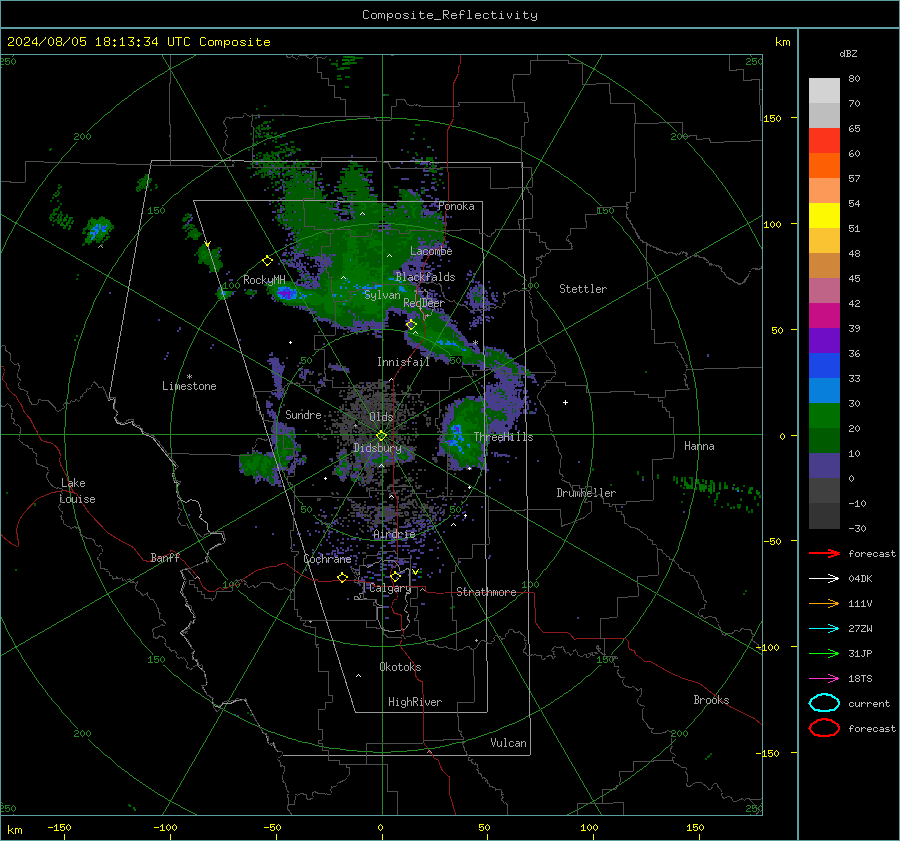Select the 51 dBZ yellow color swatch

pos(824,215)
